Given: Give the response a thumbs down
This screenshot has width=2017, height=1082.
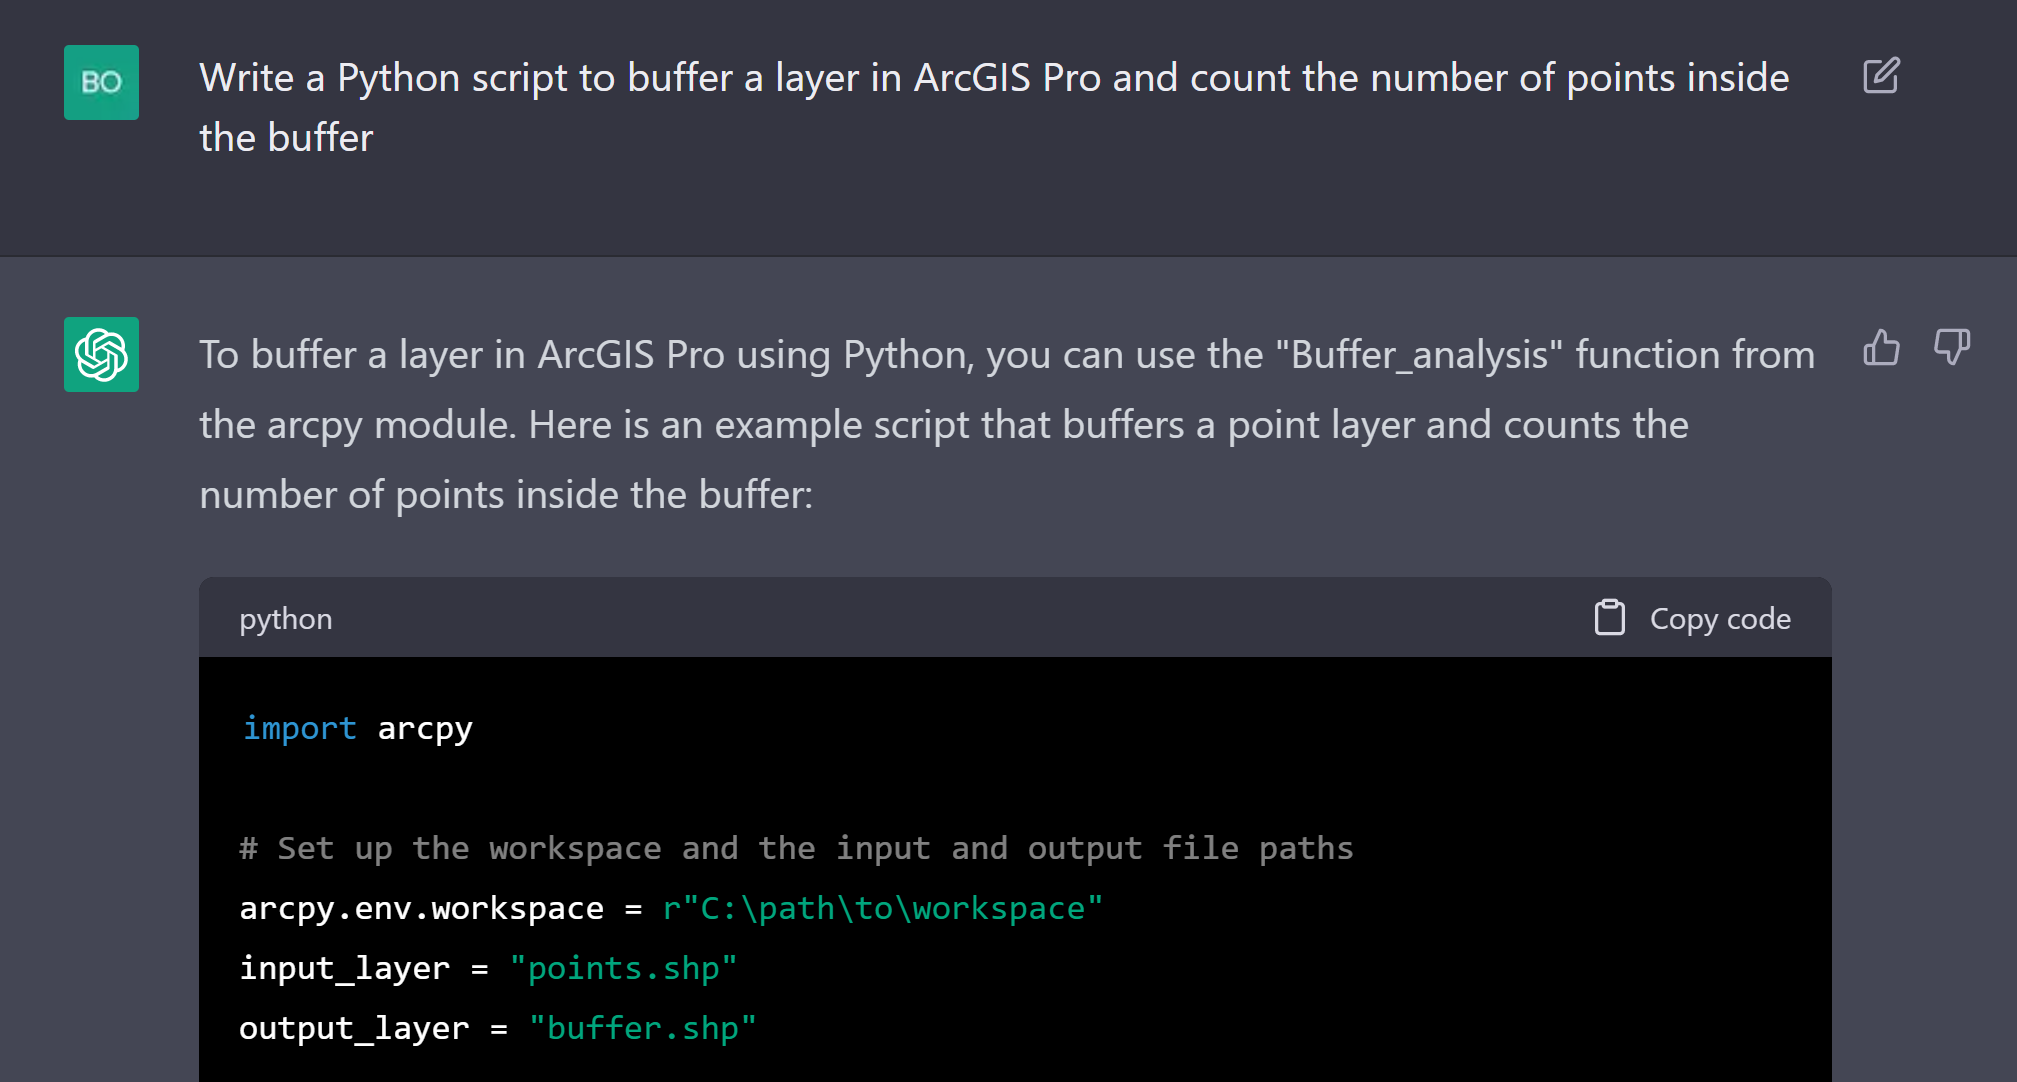Looking at the screenshot, I should (x=1951, y=348).
